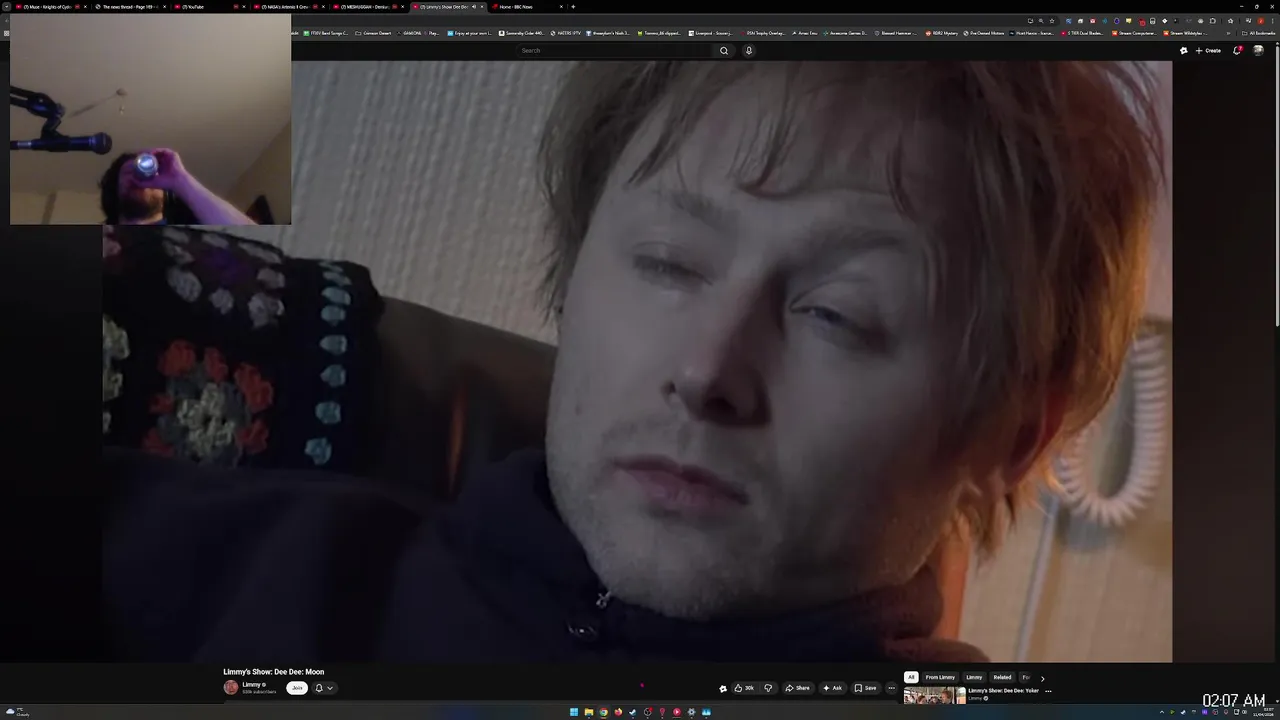
Task: Click the YouTube search magnifier button
Action: pos(724,50)
